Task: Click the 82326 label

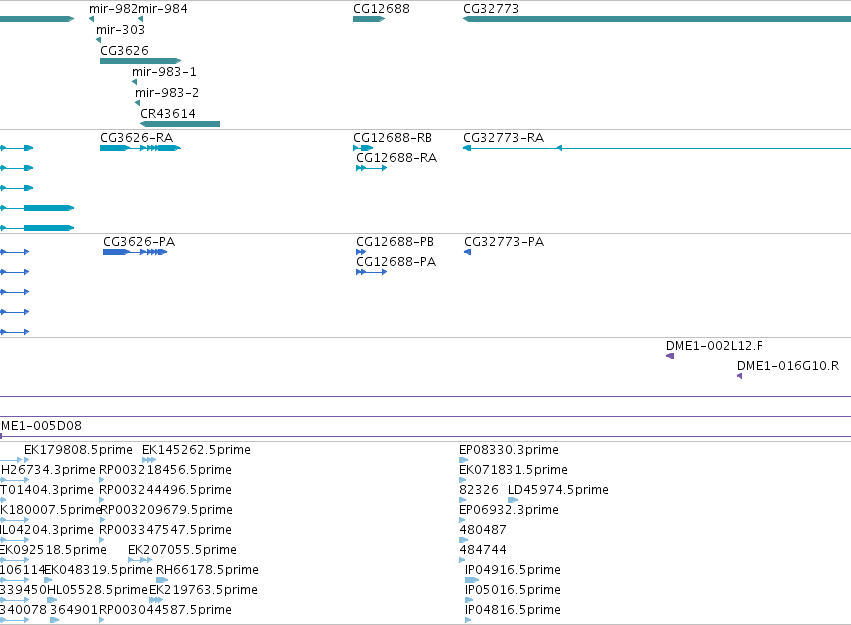Action: tap(479, 490)
